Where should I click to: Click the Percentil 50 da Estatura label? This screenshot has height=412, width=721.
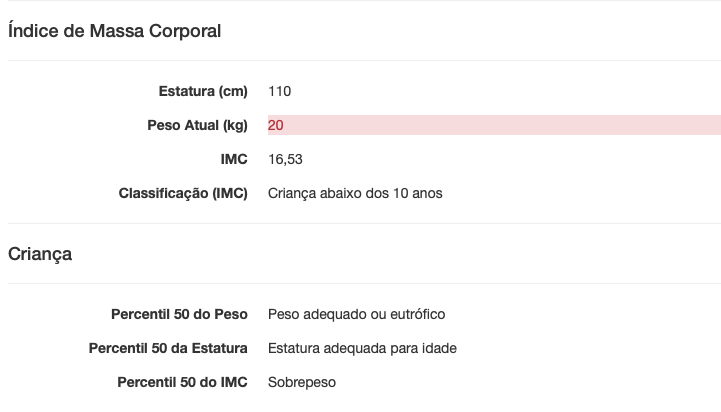(x=168, y=348)
